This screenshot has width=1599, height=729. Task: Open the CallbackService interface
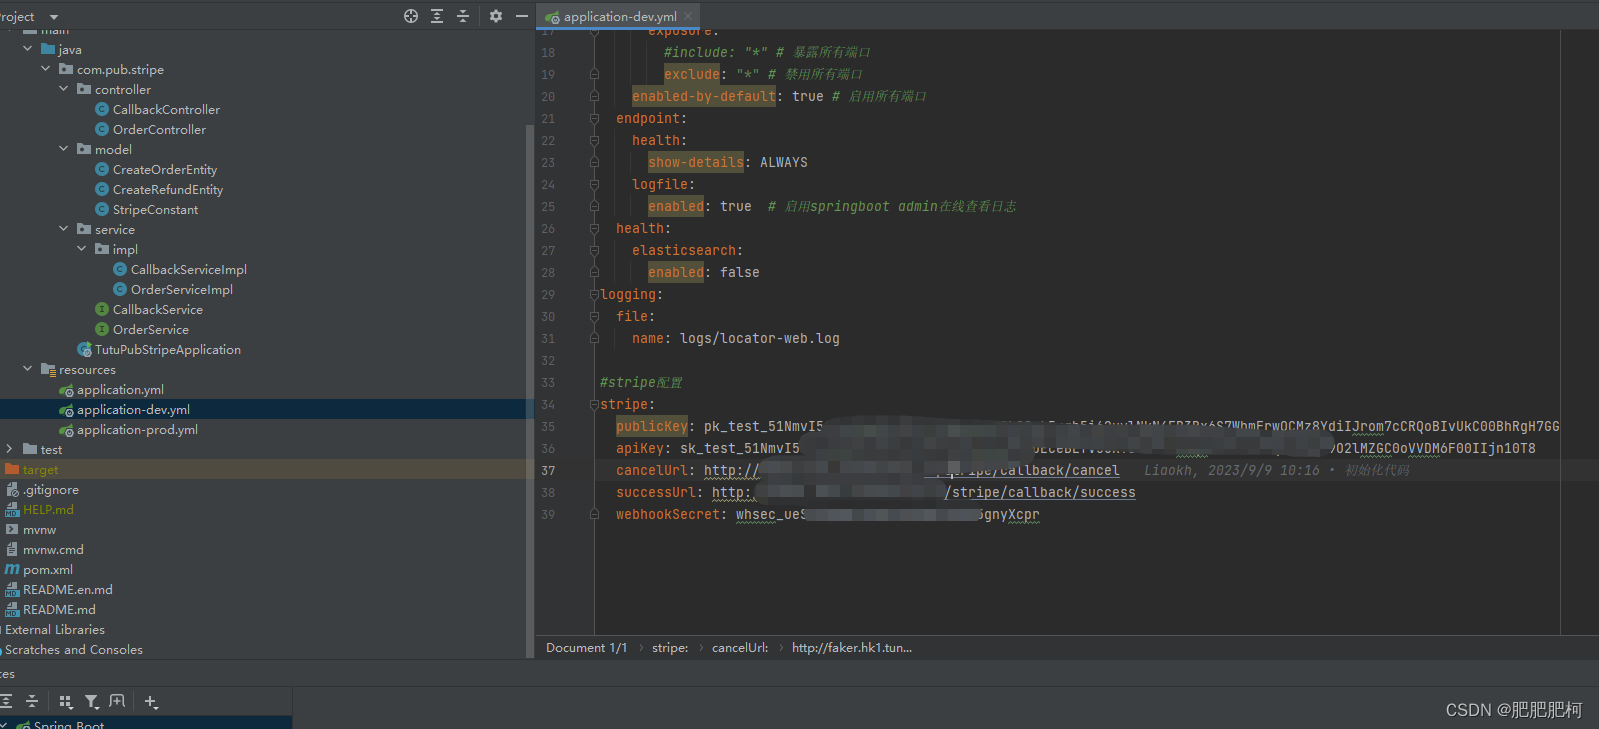point(157,309)
